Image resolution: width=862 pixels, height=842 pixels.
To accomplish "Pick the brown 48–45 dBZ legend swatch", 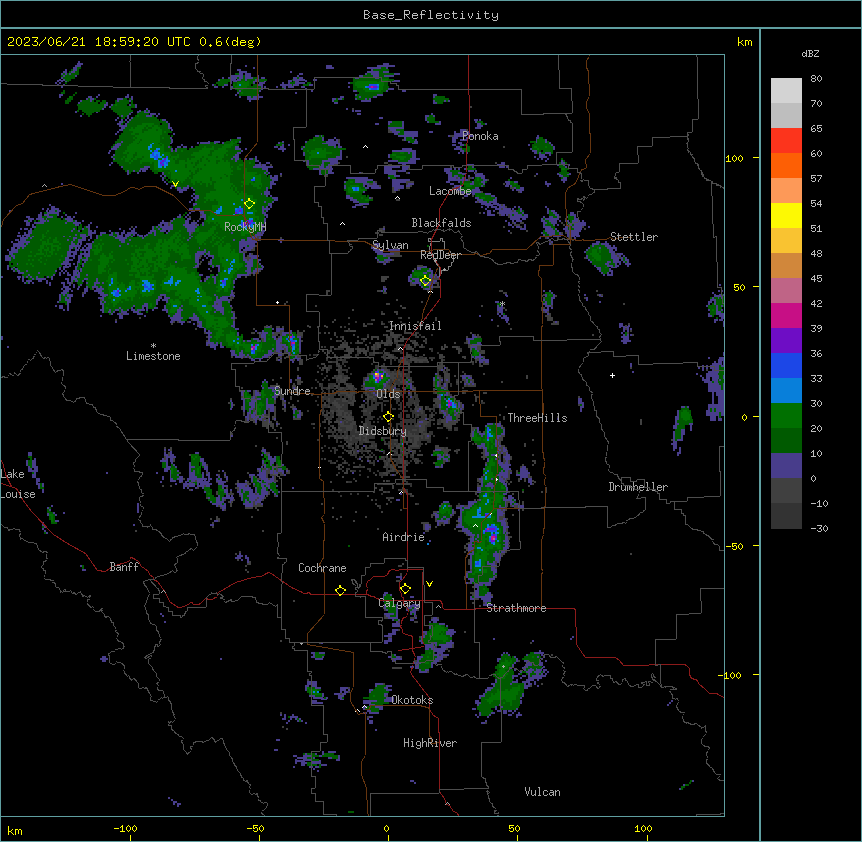I will 786,265.
